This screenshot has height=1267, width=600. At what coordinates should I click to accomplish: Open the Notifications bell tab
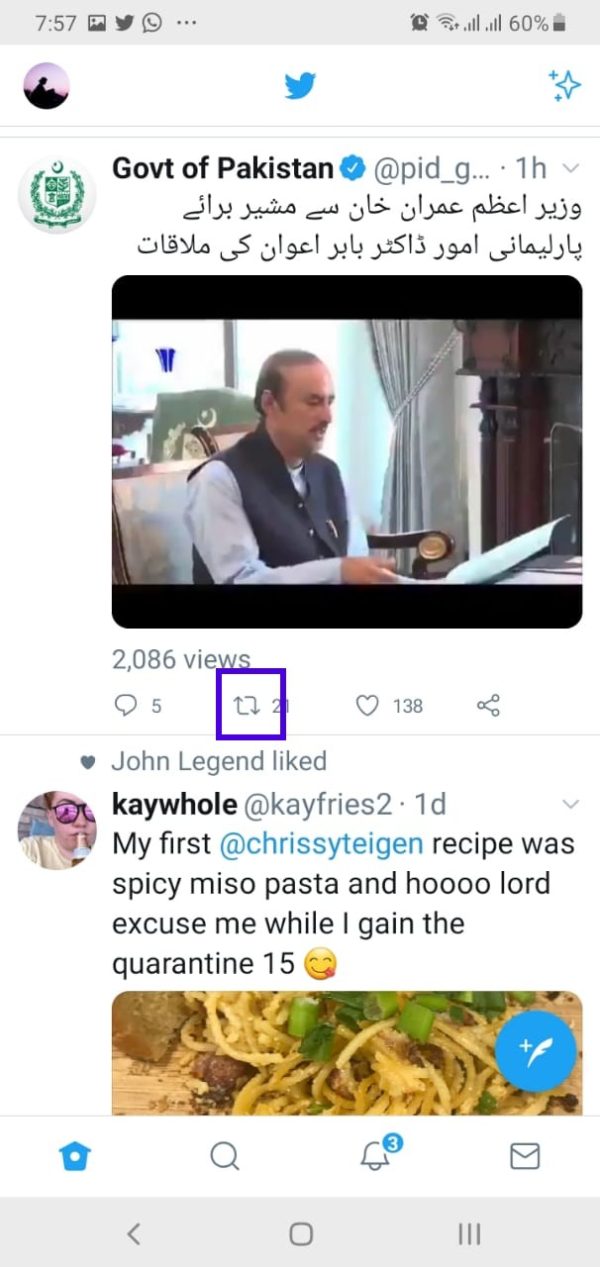click(x=375, y=1156)
